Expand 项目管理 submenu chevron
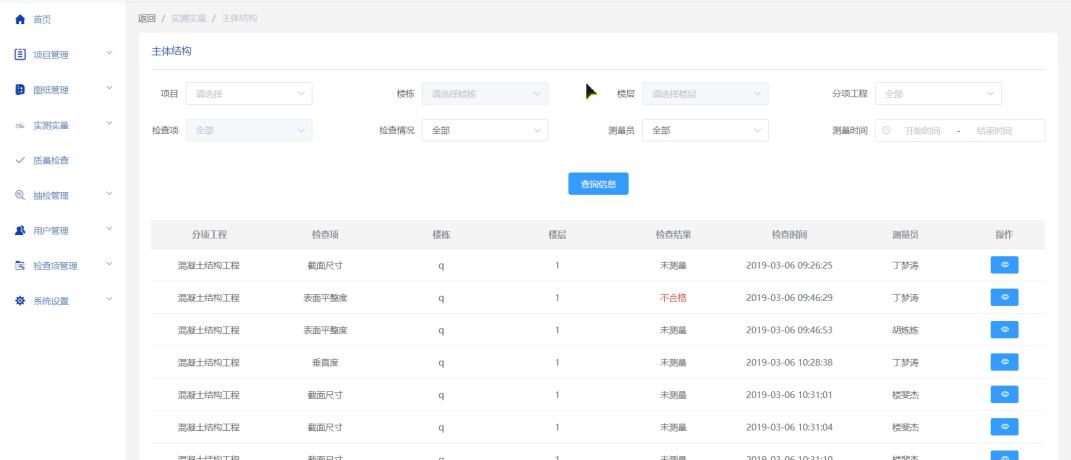 (109, 53)
